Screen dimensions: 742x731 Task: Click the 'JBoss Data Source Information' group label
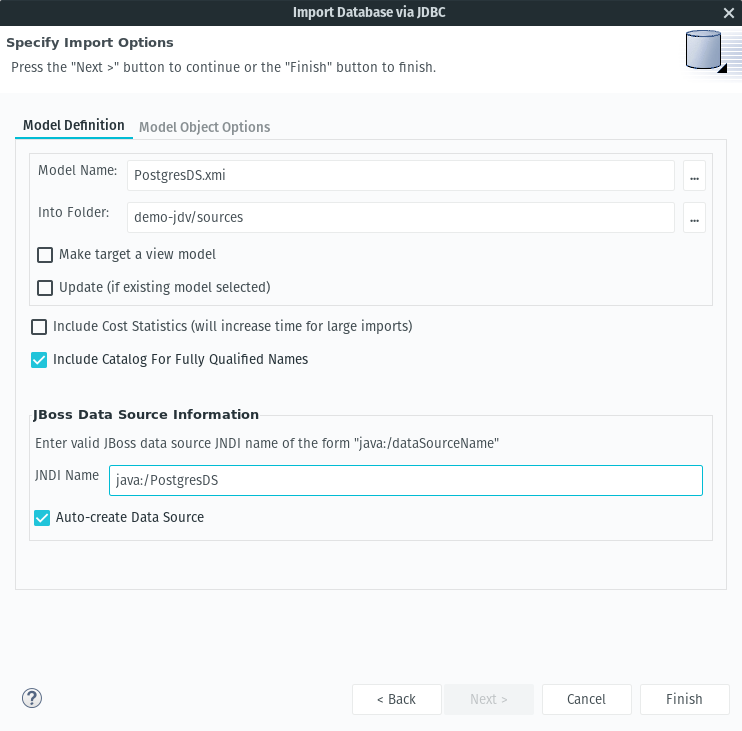click(146, 414)
